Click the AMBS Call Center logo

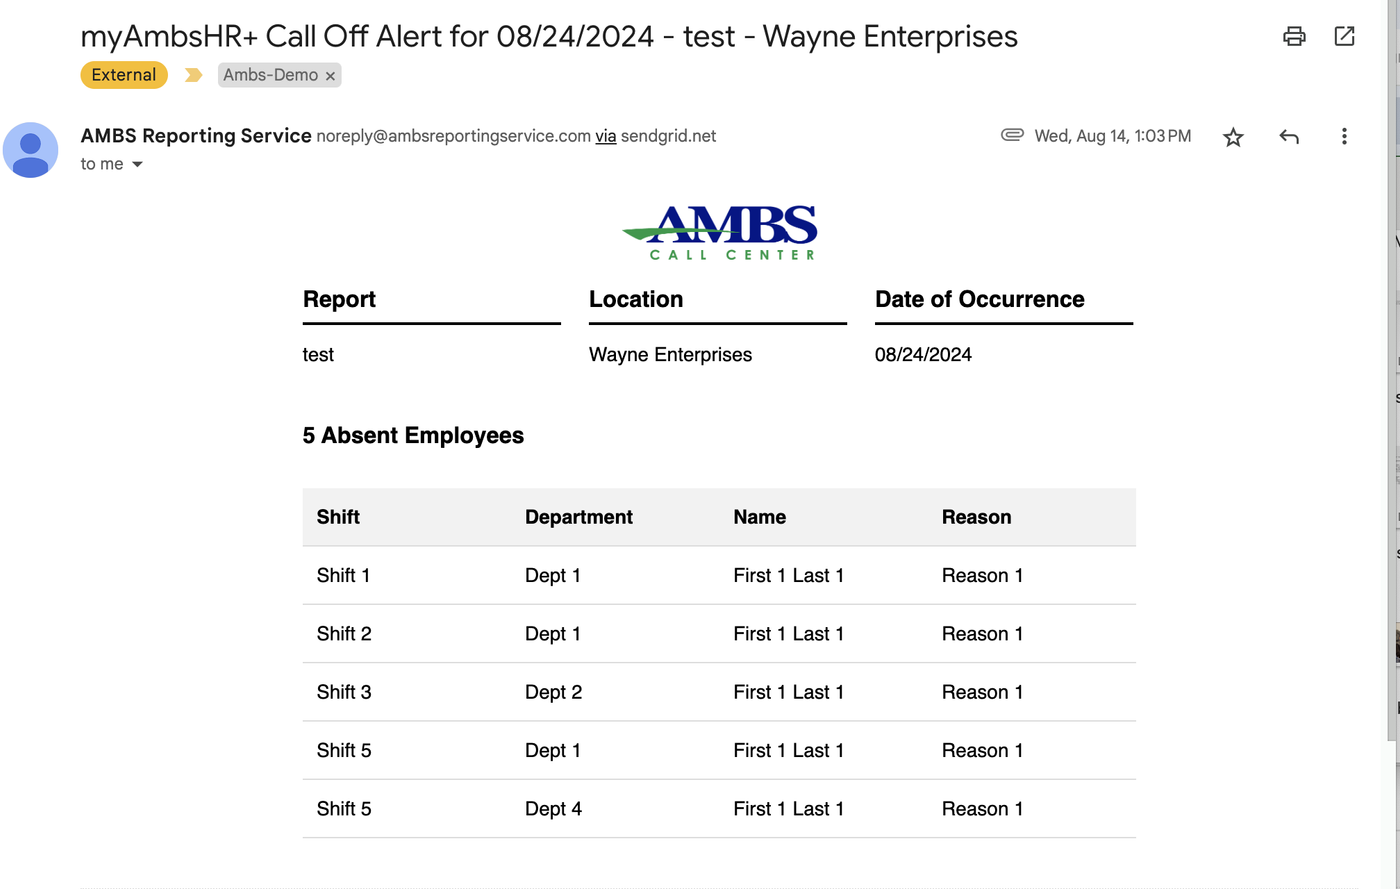[x=718, y=230]
